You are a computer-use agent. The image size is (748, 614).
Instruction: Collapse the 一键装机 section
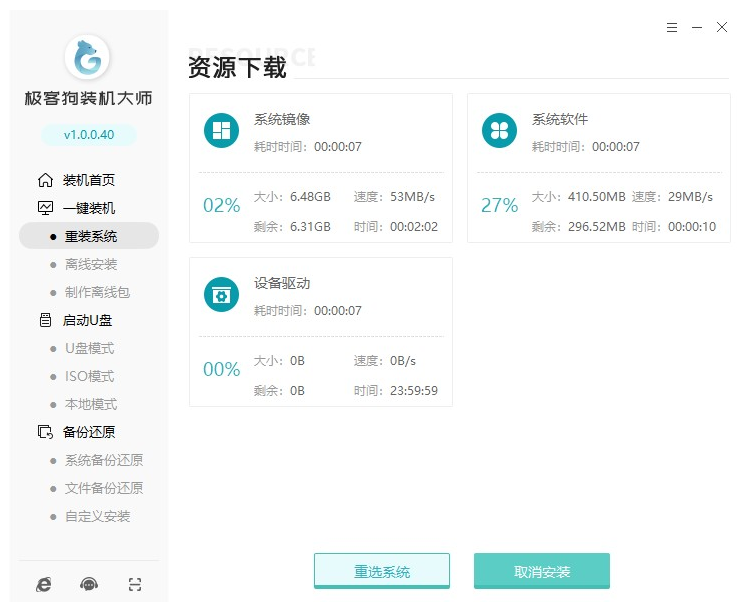coord(88,208)
